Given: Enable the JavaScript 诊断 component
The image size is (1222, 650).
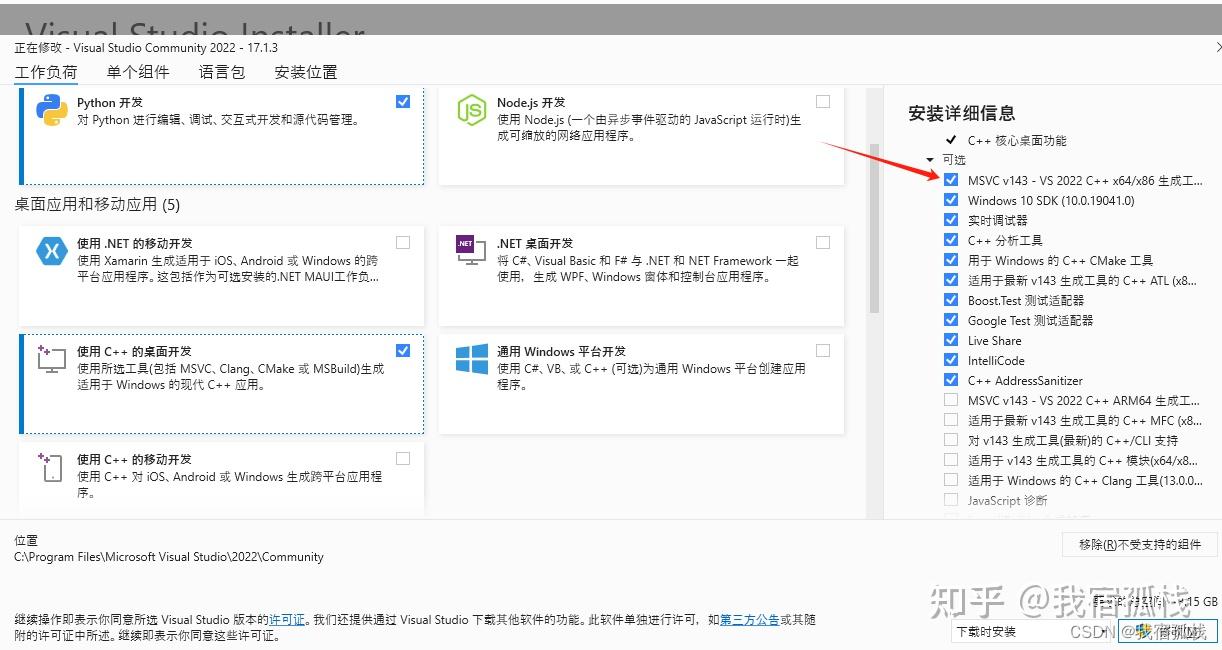Looking at the screenshot, I should [x=951, y=500].
